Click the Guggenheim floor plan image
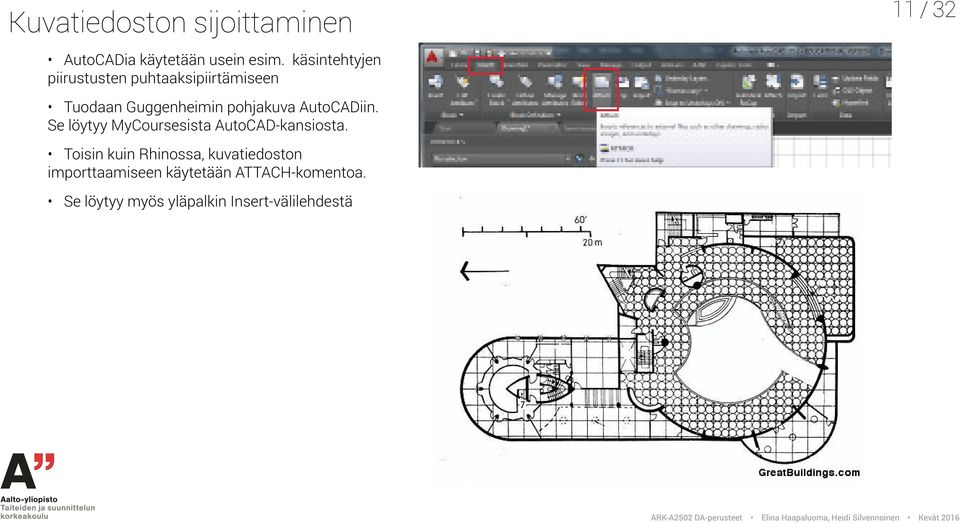Viewport: 960px width, 523px height. click(656, 337)
